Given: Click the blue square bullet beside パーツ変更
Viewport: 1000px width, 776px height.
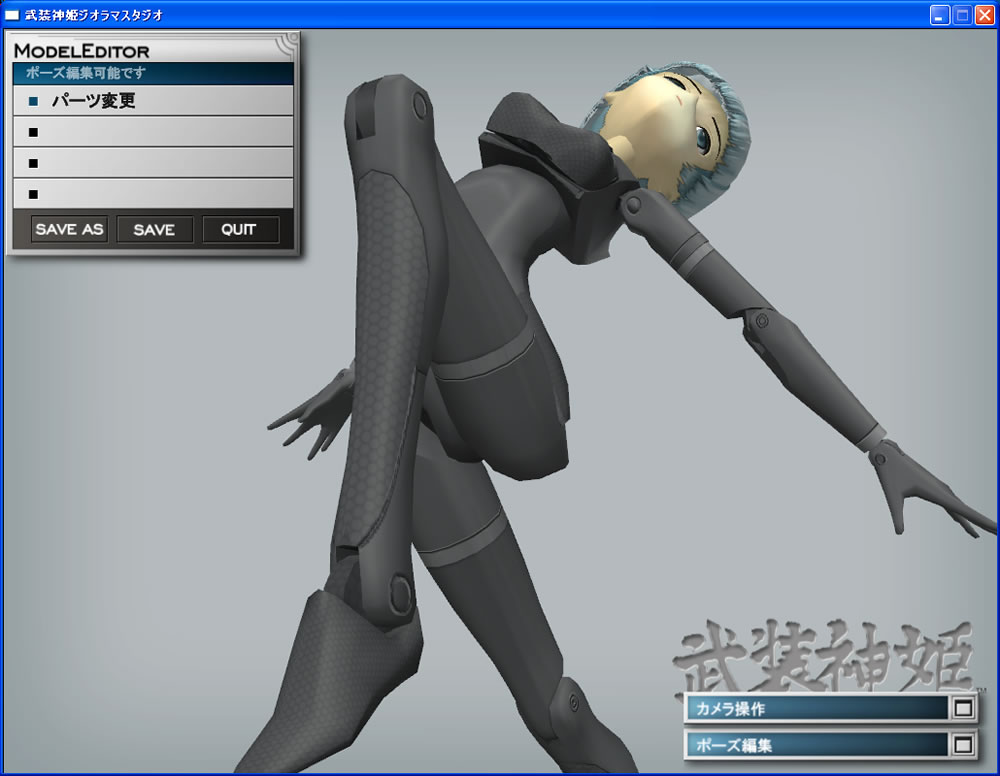Looking at the screenshot, I should pyautogui.click(x=33, y=101).
